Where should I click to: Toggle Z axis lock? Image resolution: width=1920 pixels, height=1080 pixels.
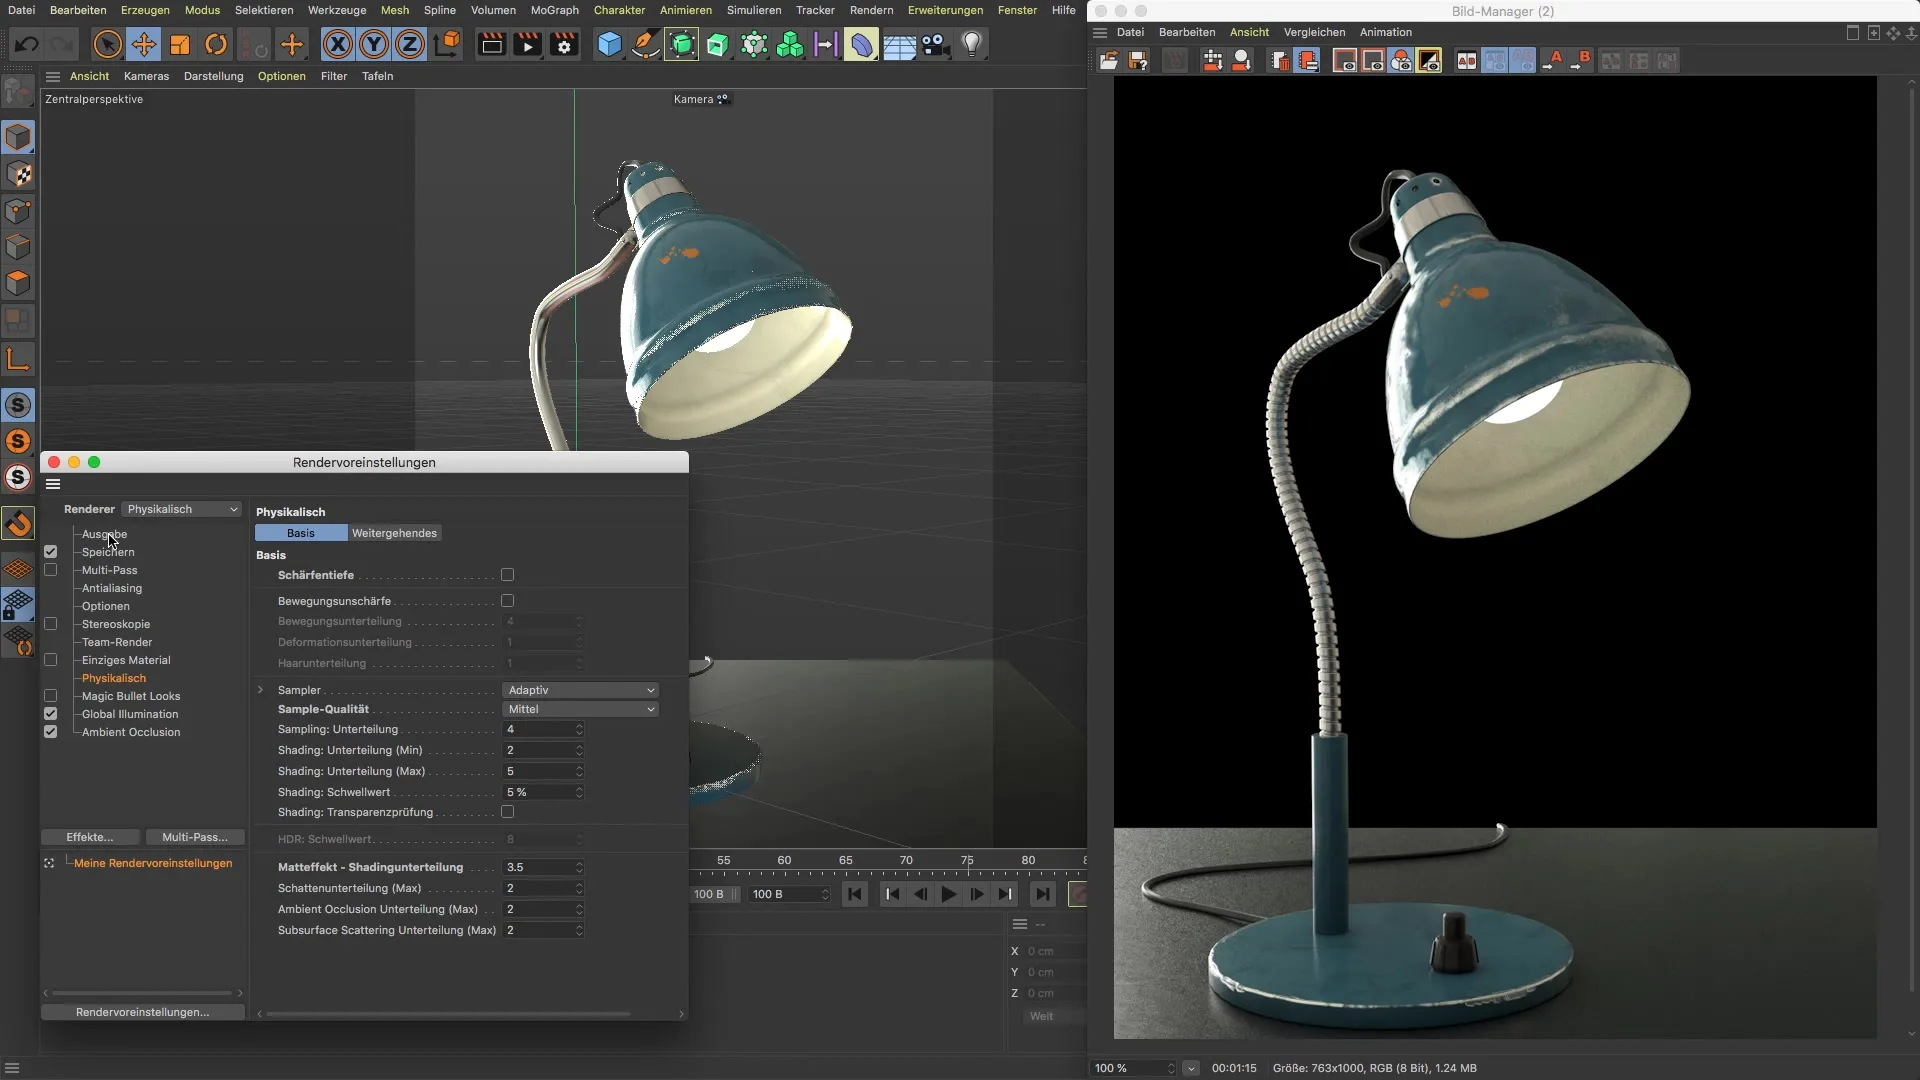410,45
